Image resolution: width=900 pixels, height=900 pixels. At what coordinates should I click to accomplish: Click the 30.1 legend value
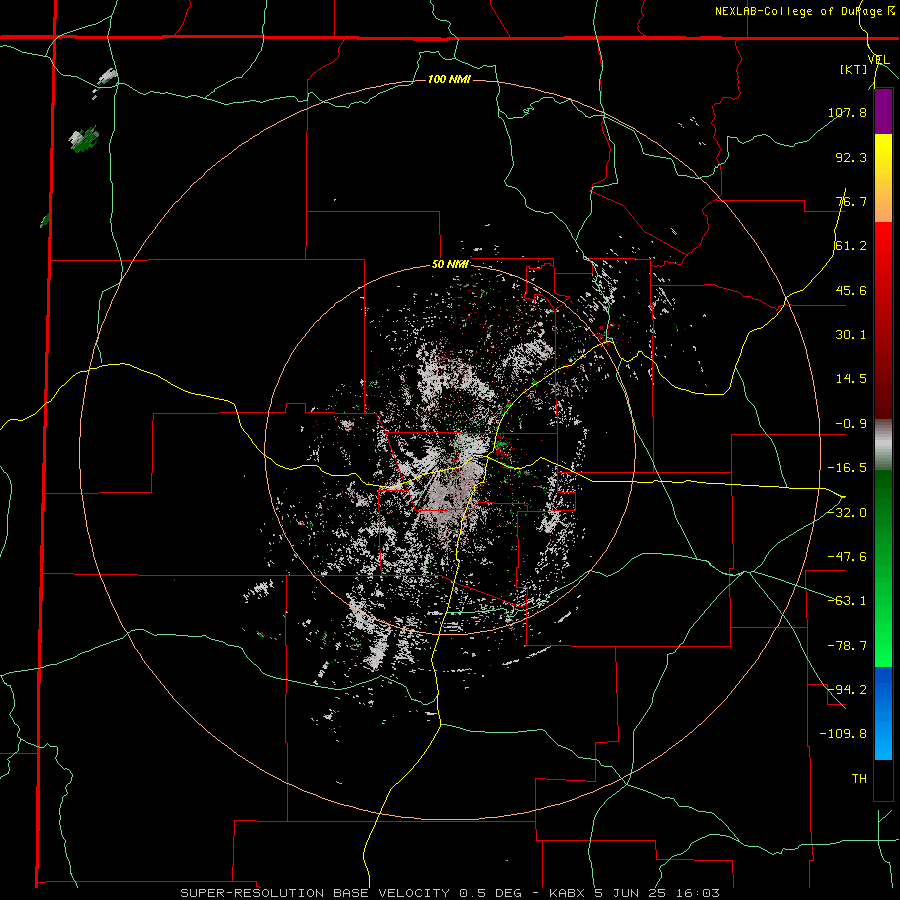[851, 335]
